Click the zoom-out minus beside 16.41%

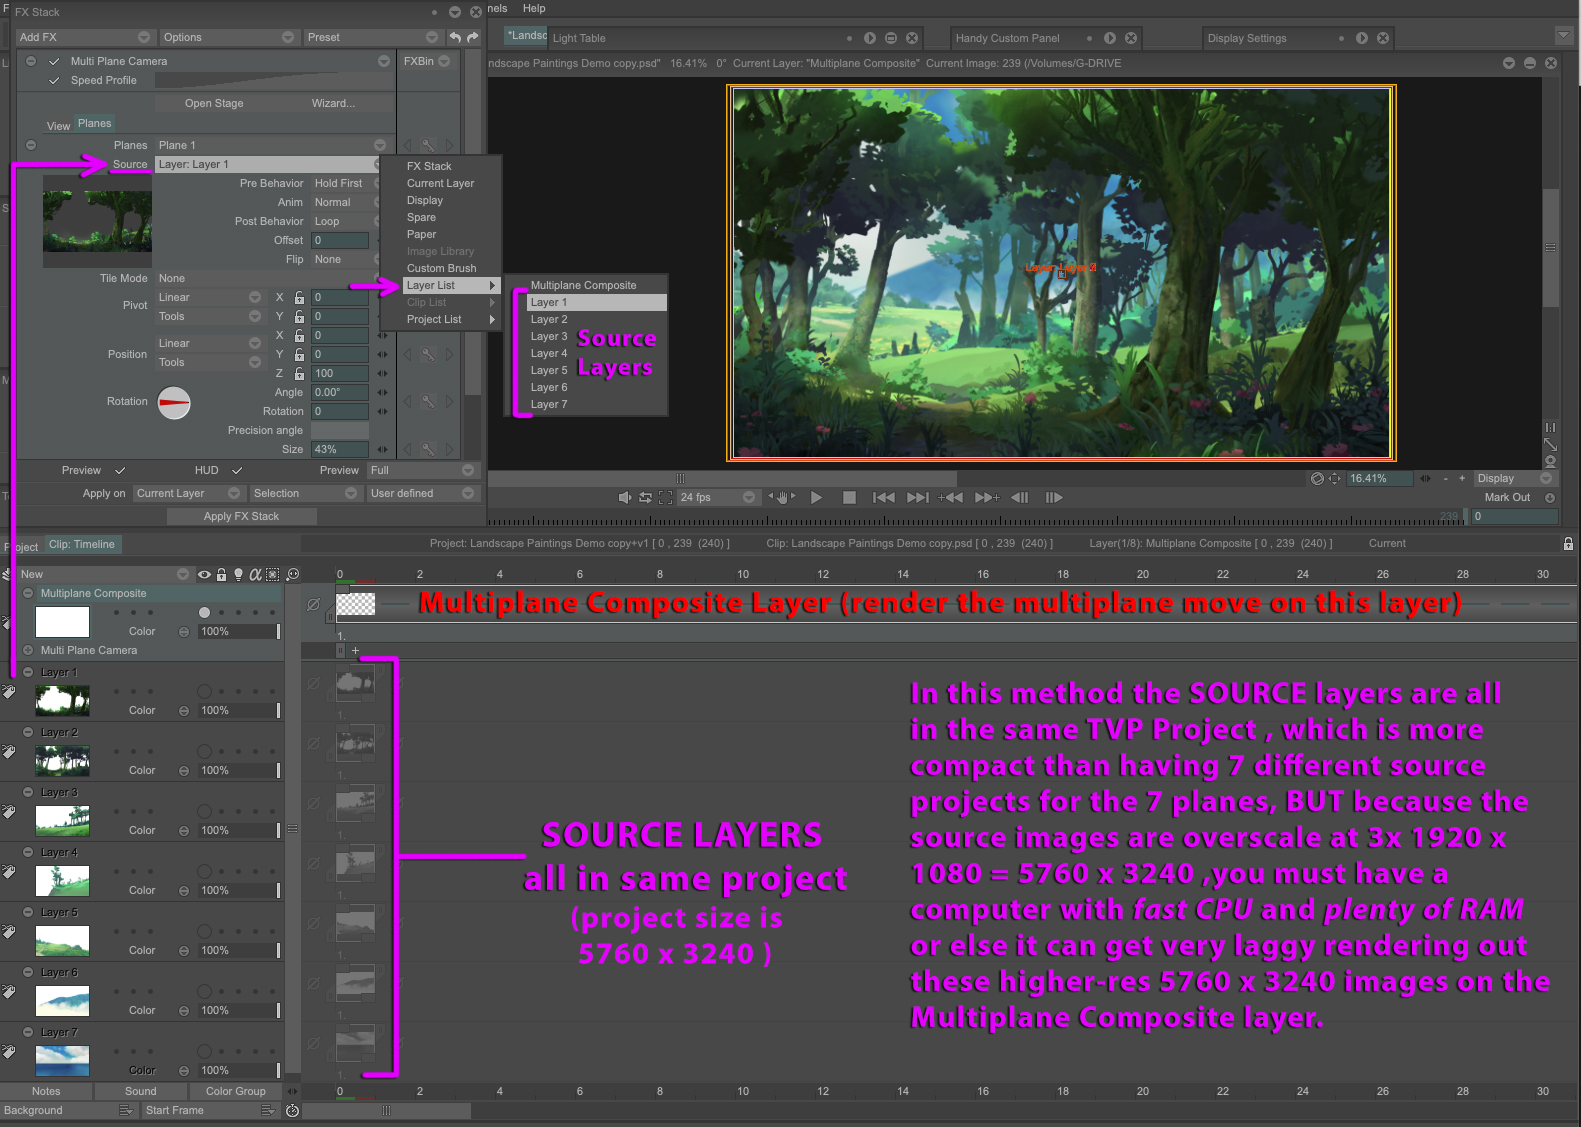click(1445, 478)
